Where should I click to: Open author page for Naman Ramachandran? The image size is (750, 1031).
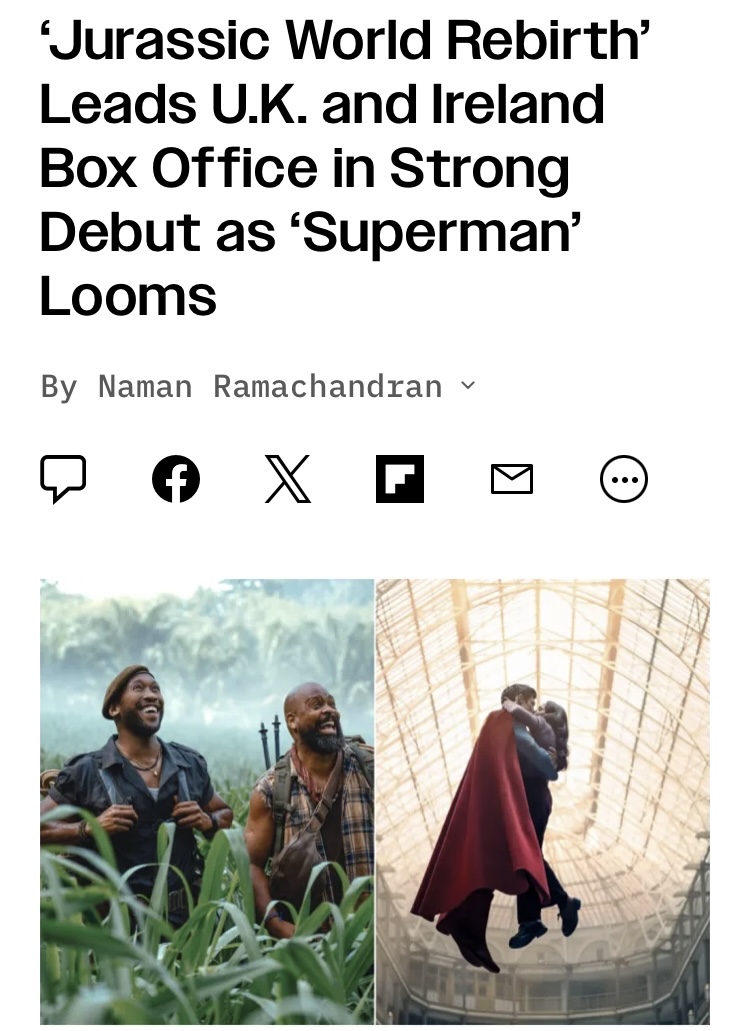click(x=270, y=386)
